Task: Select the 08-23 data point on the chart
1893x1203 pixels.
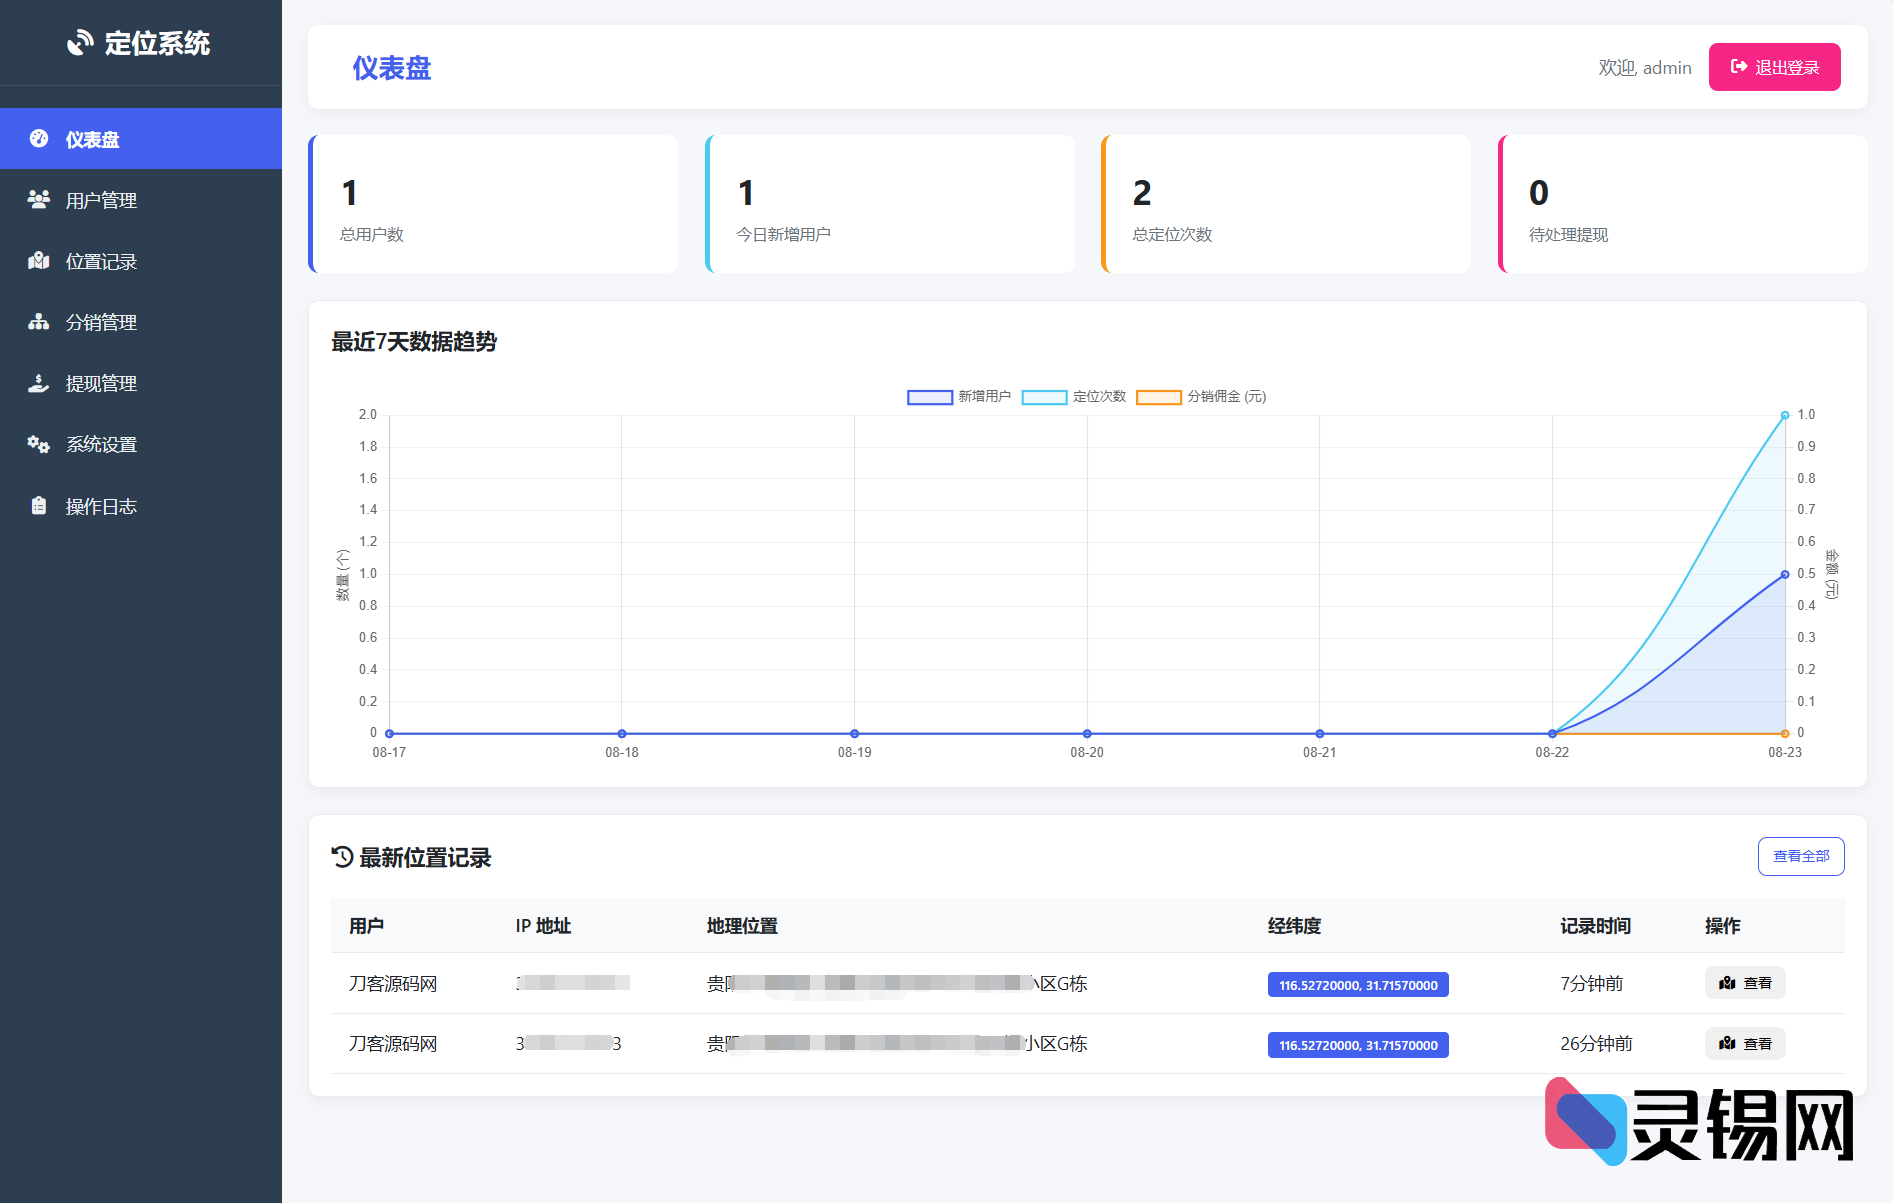Action: tap(1785, 413)
